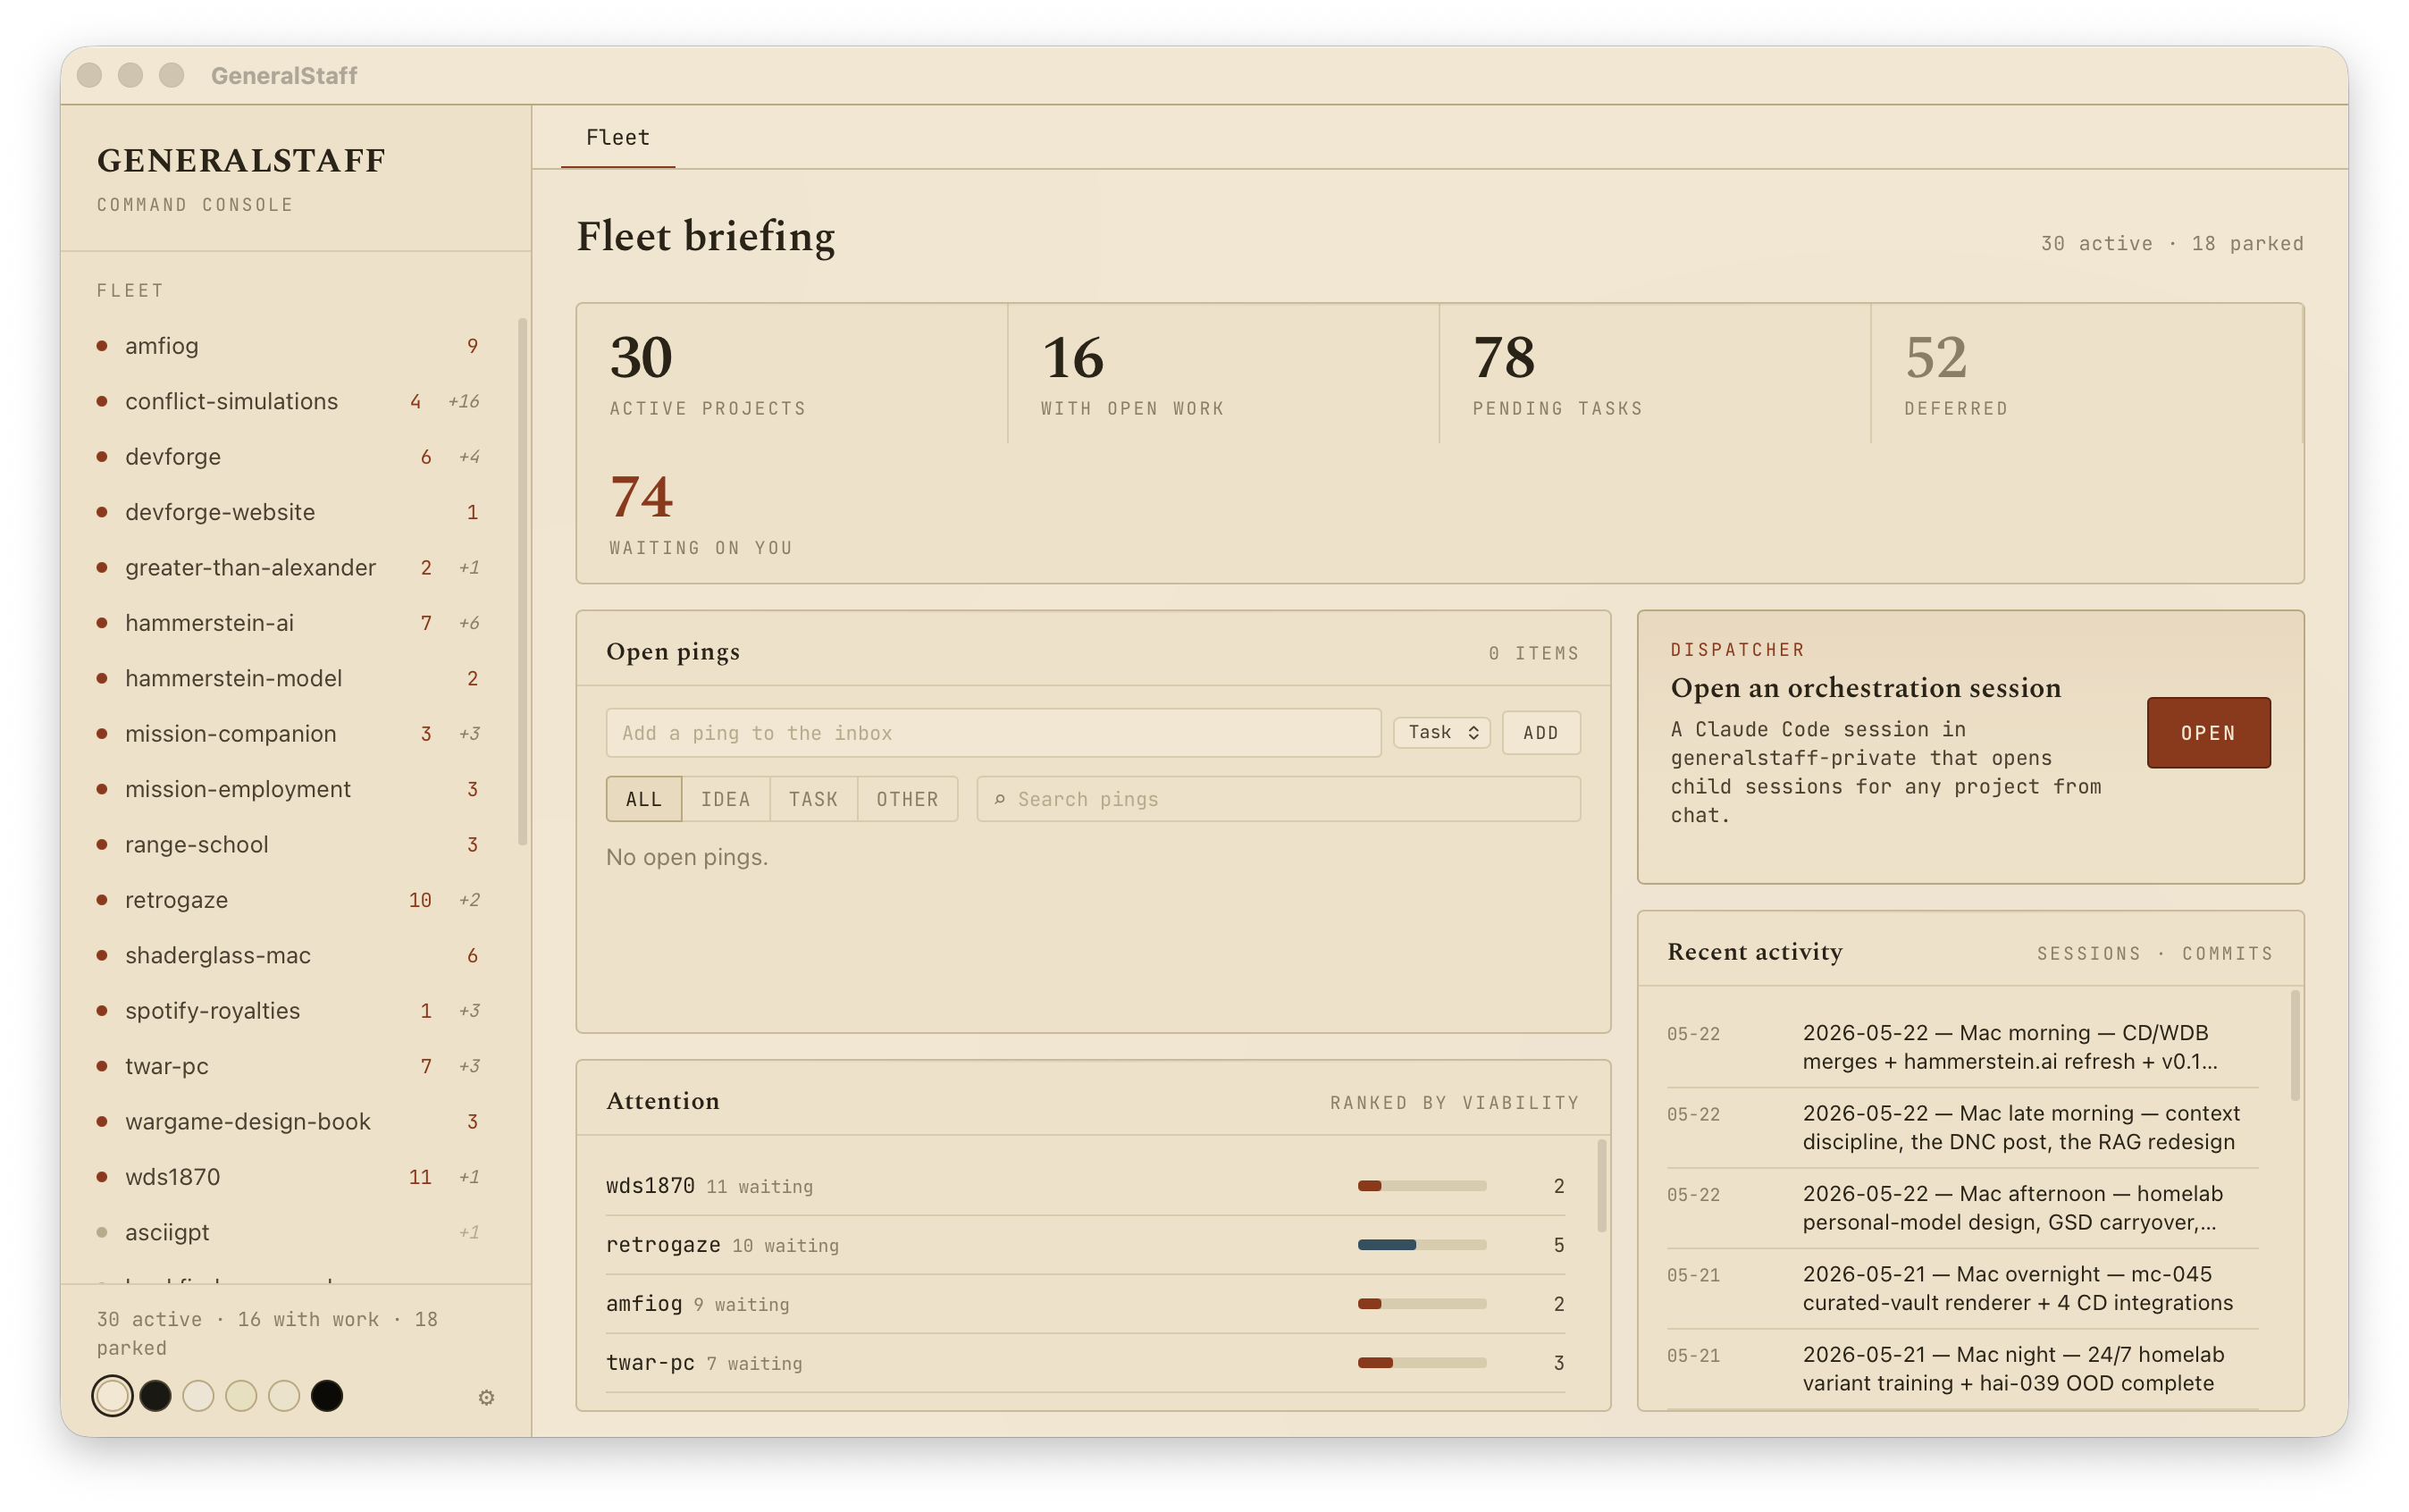
Task: Open spotify-royalties project
Action: 288,1011
